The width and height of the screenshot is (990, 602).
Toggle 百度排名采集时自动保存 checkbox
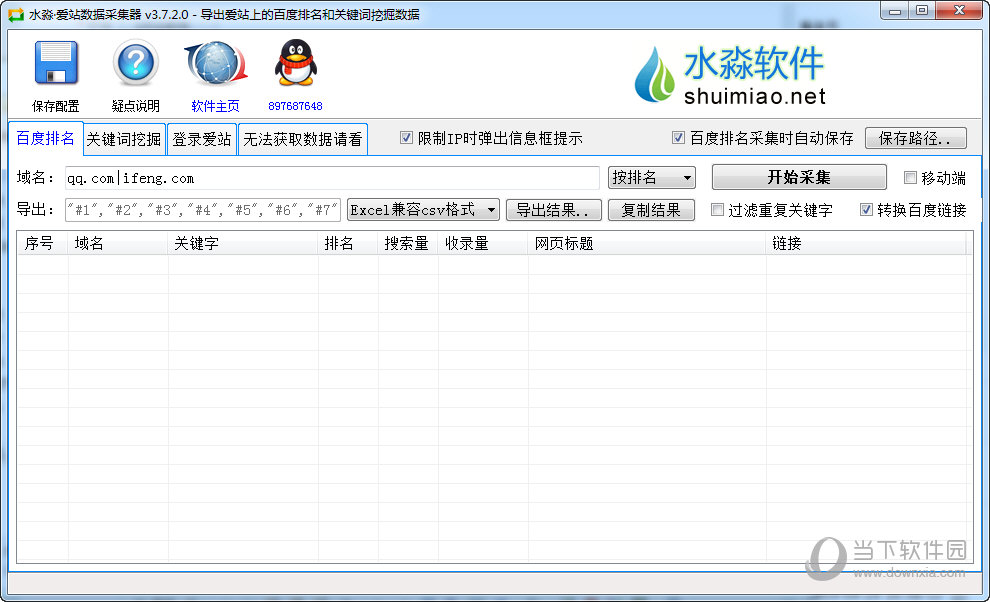point(678,138)
